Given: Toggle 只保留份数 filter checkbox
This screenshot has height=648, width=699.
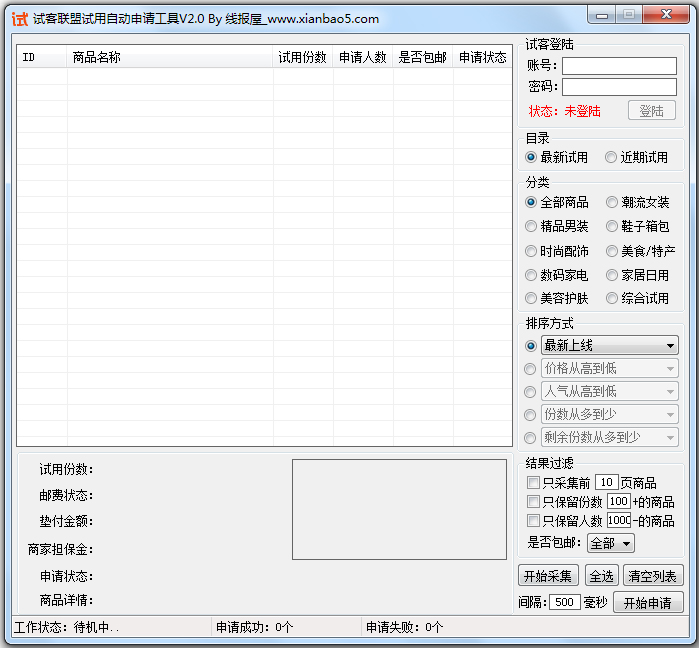Looking at the screenshot, I should click(534, 502).
